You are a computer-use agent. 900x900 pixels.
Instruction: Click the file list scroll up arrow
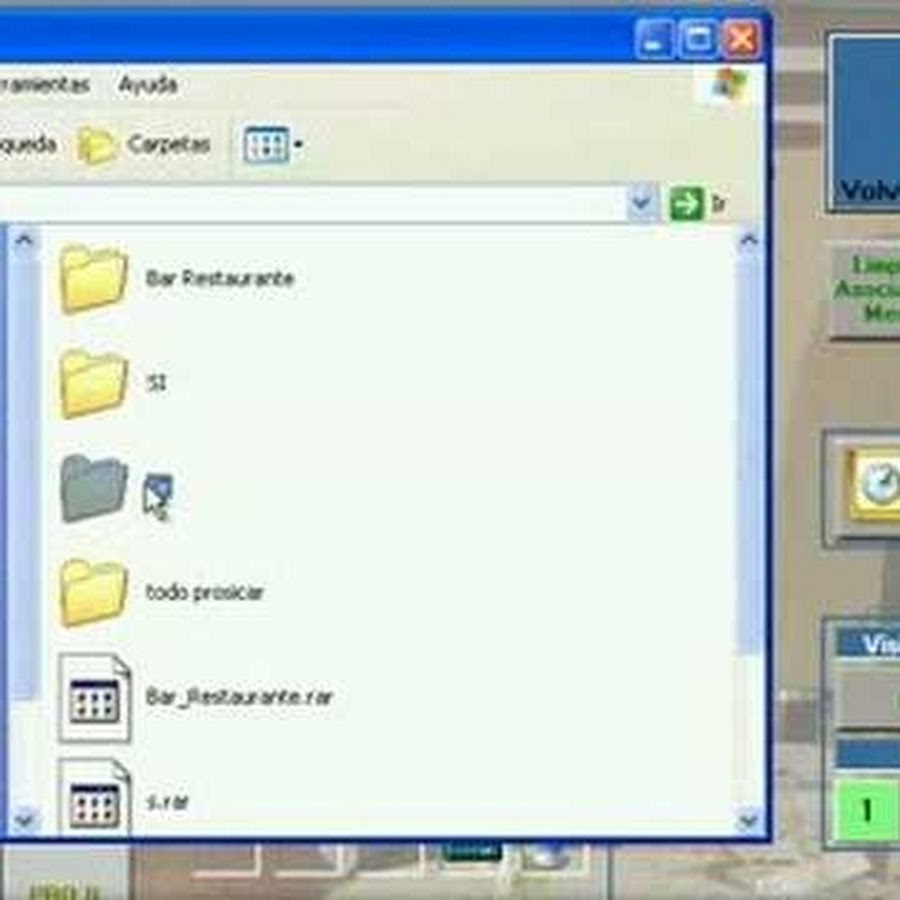[x=748, y=240]
